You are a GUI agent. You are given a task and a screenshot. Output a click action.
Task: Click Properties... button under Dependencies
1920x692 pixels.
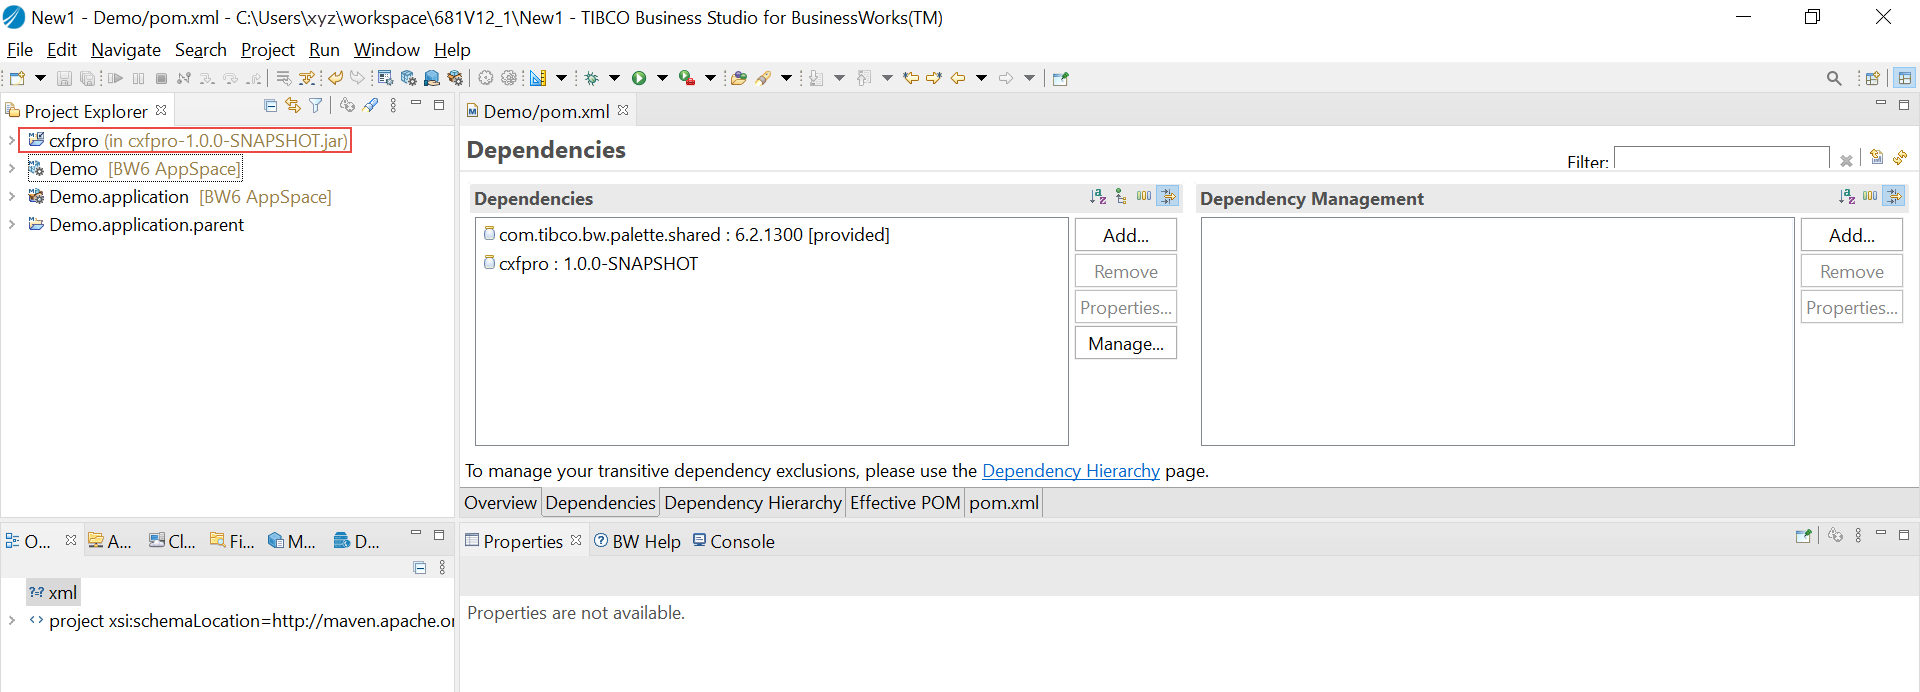(x=1126, y=307)
